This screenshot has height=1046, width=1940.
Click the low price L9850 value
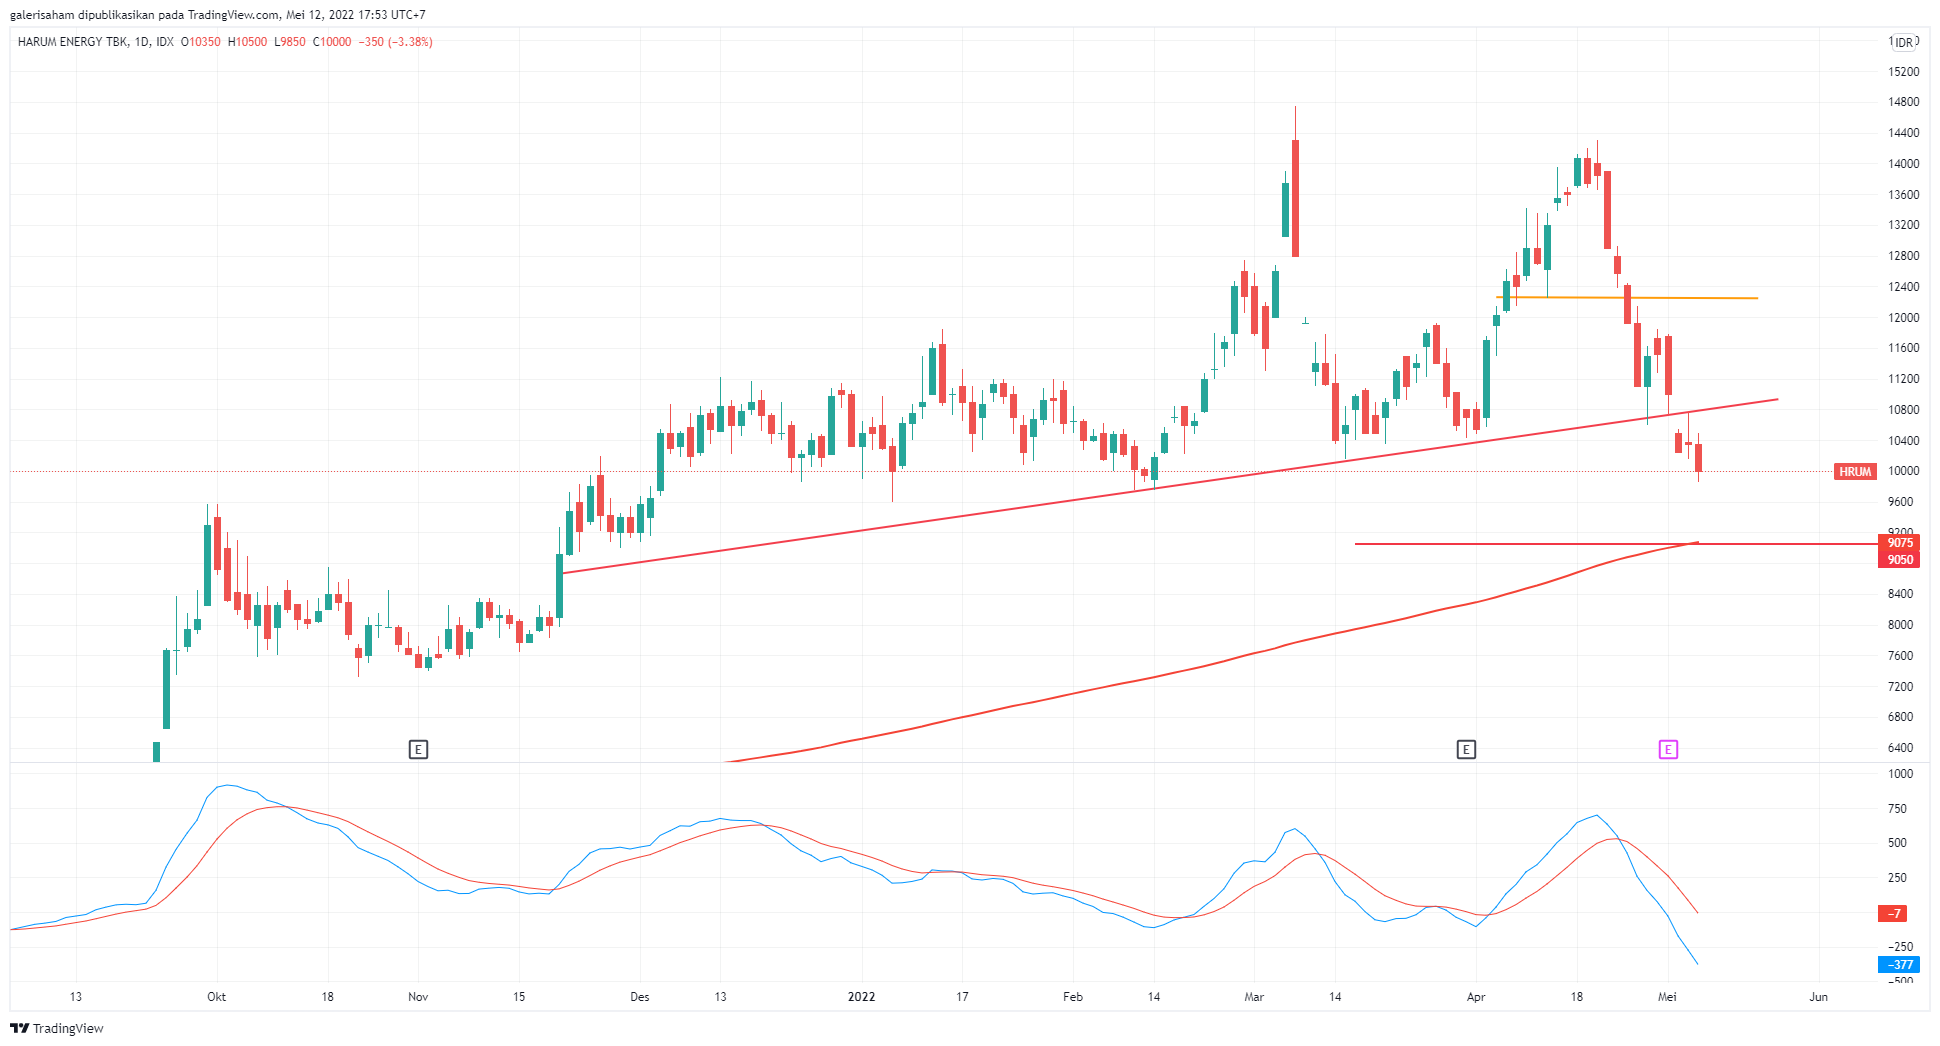click(291, 42)
